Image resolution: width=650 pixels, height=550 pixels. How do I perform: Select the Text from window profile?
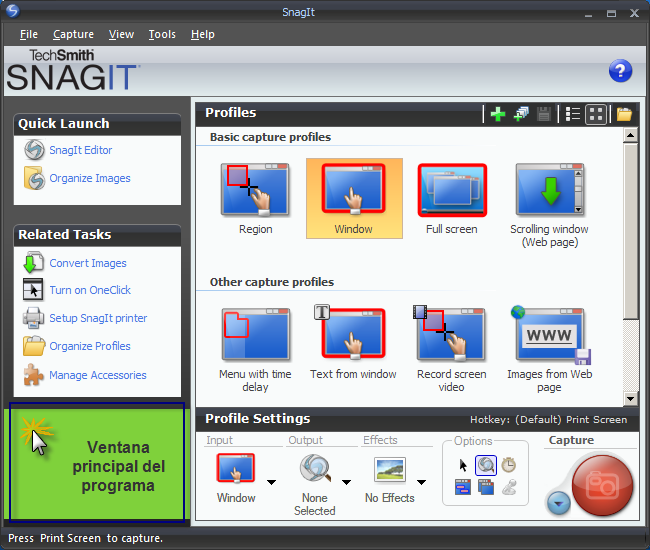(x=353, y=343)
